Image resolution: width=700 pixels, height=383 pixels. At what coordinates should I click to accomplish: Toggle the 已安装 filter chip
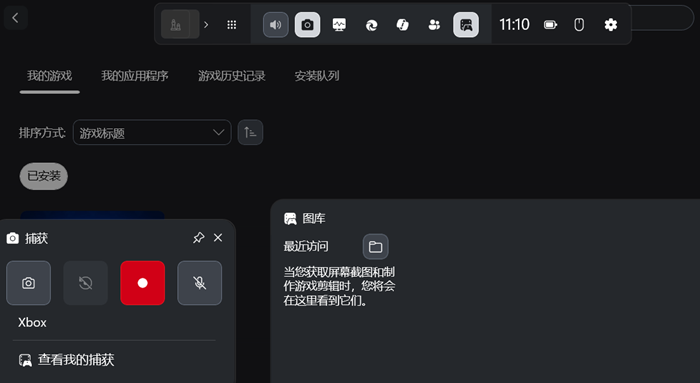[44, 176]
